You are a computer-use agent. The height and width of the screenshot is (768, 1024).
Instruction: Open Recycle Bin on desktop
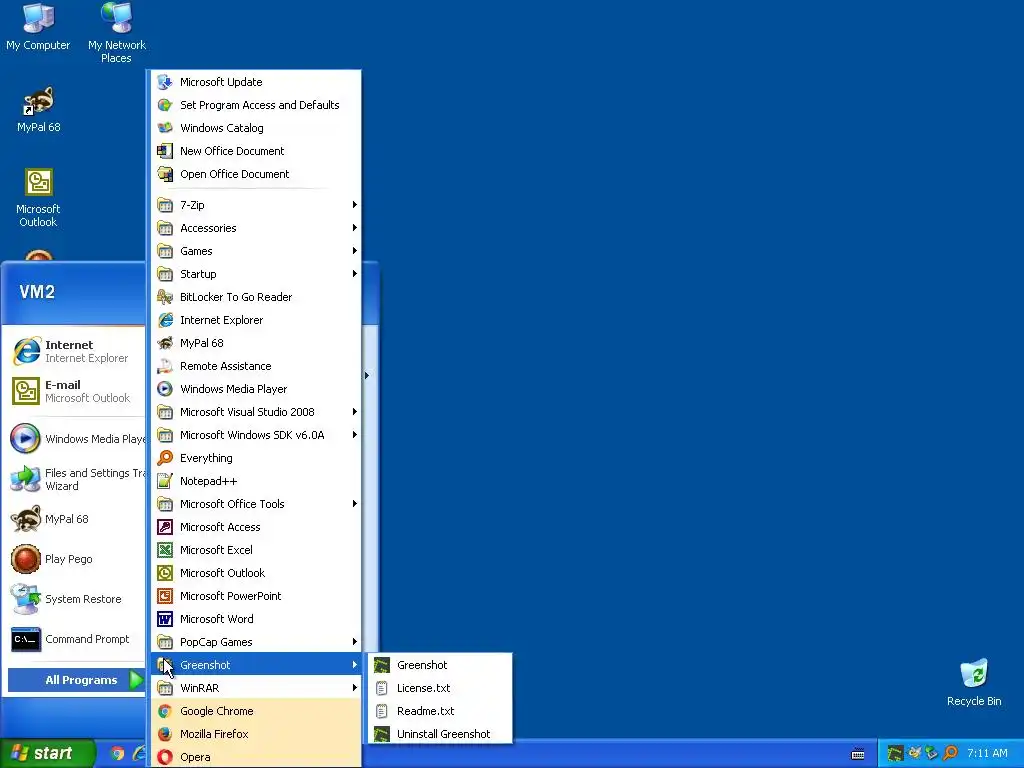click(974, 683)
